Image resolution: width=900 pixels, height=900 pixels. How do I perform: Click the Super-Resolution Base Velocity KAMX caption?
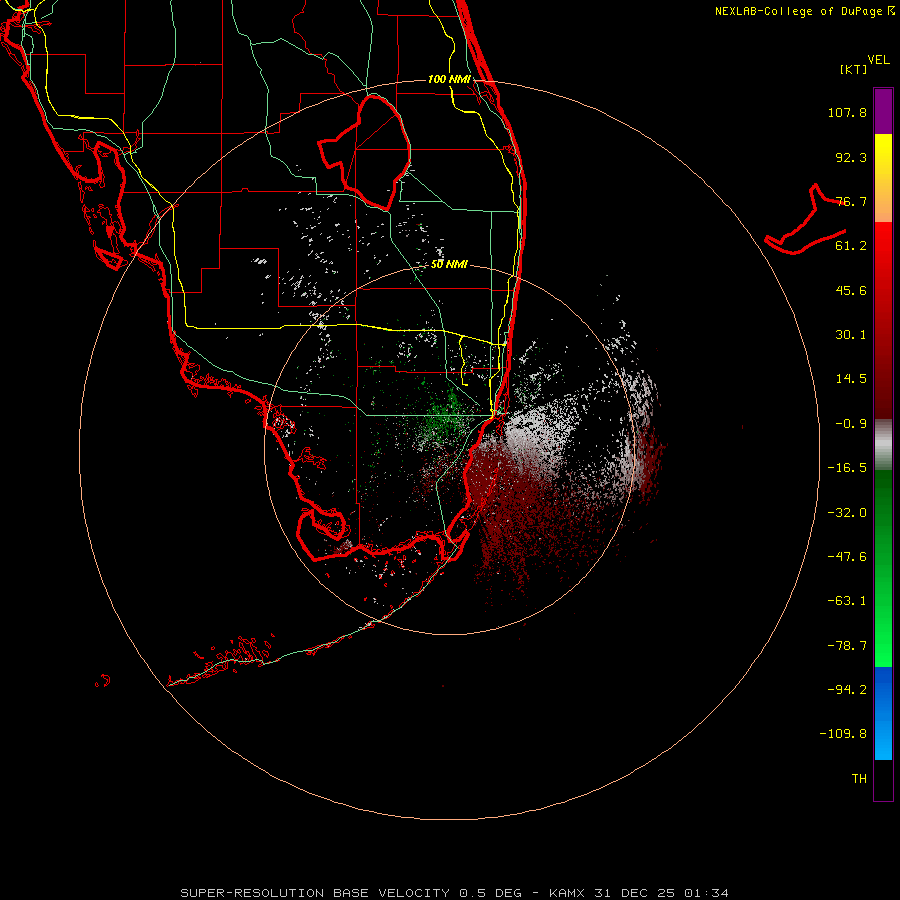pos(454,893)
